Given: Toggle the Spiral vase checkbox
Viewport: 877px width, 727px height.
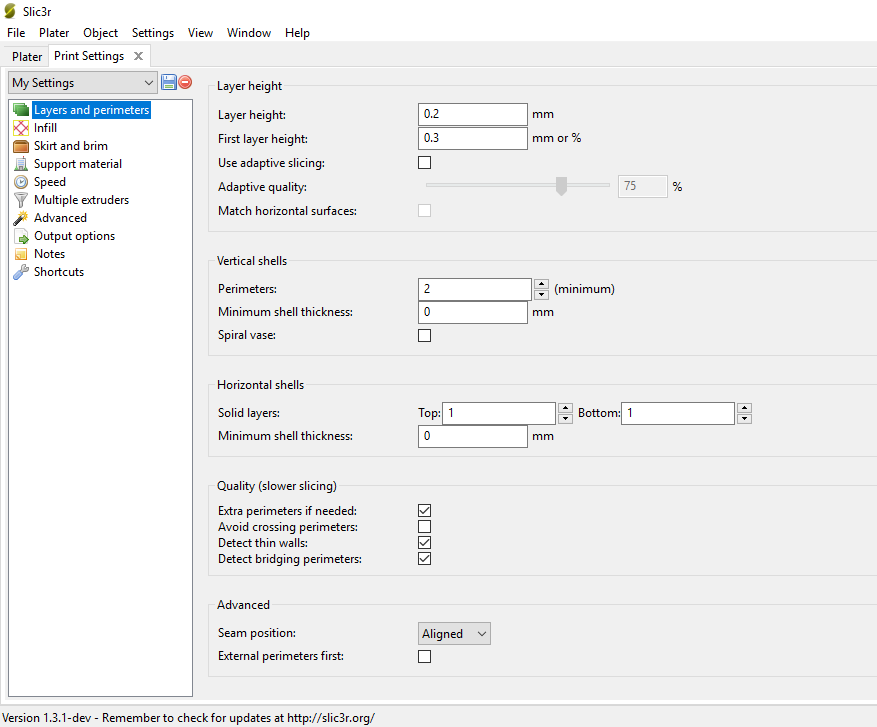Looking at the screenshot, I should pyautogui.click(x=425, y=336).
